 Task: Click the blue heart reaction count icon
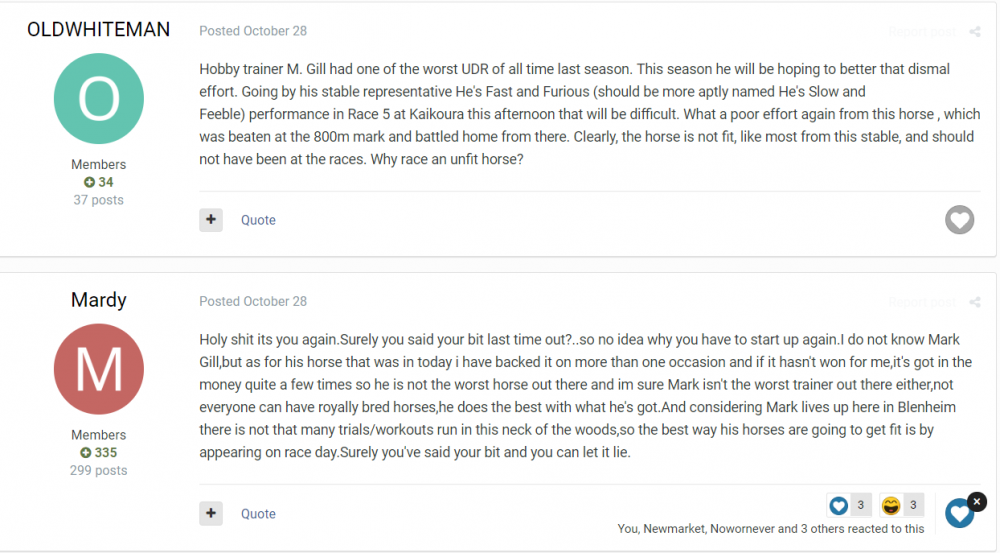(839, 506)
